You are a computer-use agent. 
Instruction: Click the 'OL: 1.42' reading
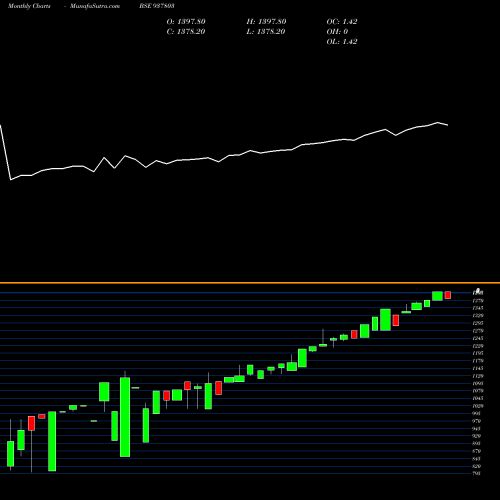pyautogui.click(x=342, y=42)
